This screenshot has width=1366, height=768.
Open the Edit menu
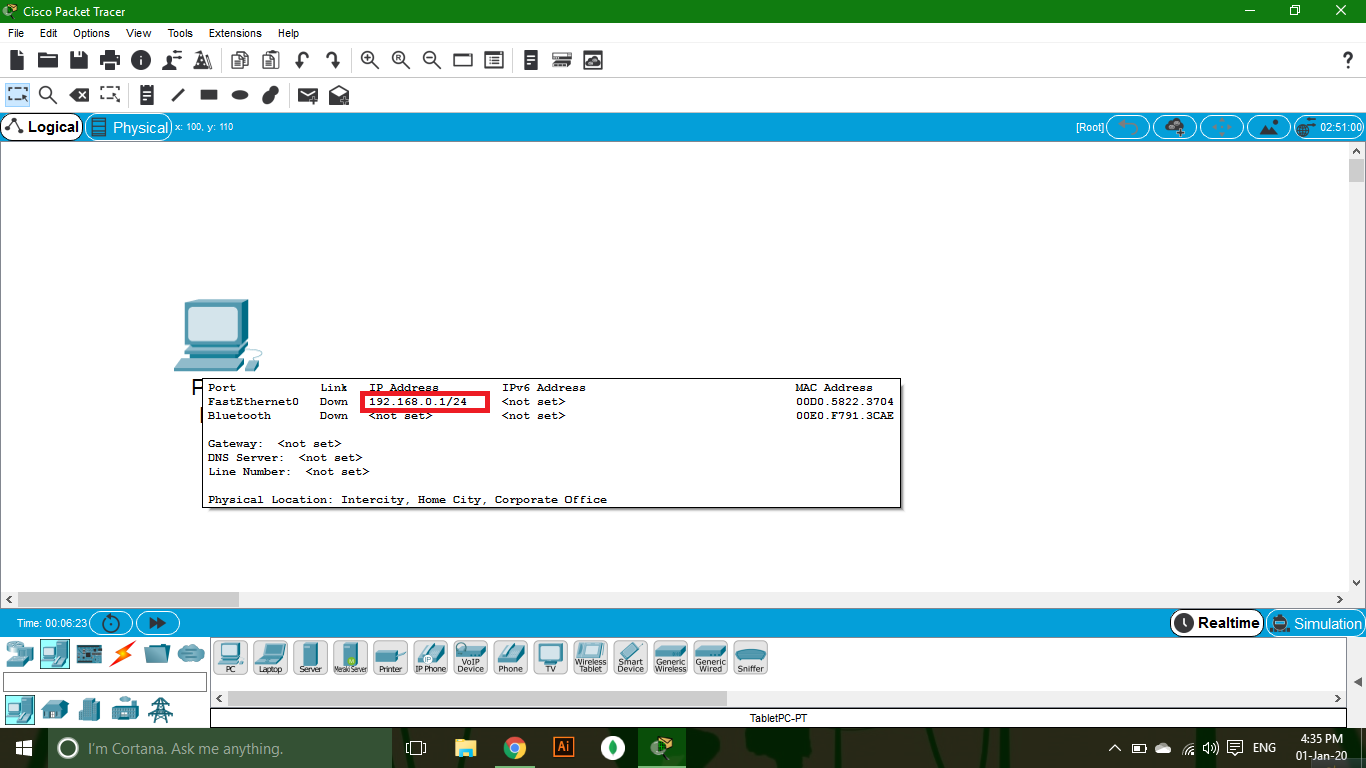click(x=48, y=33)
